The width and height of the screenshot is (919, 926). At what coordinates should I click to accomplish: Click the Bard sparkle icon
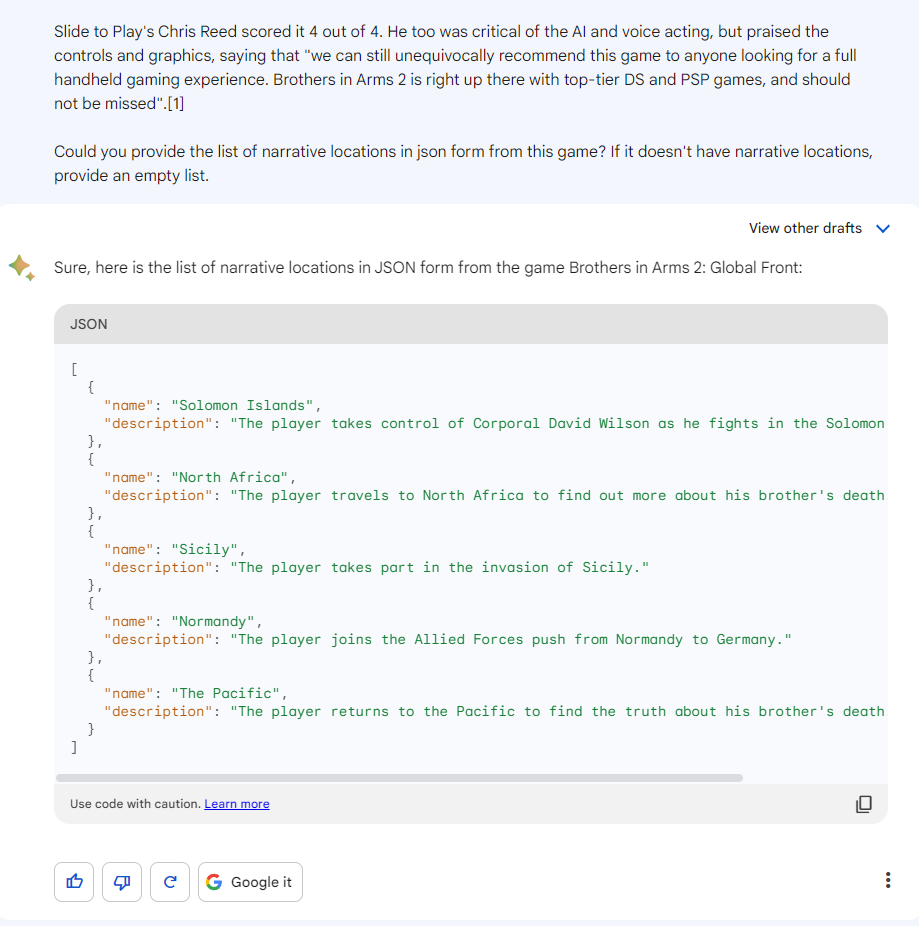tap(22, 268)
